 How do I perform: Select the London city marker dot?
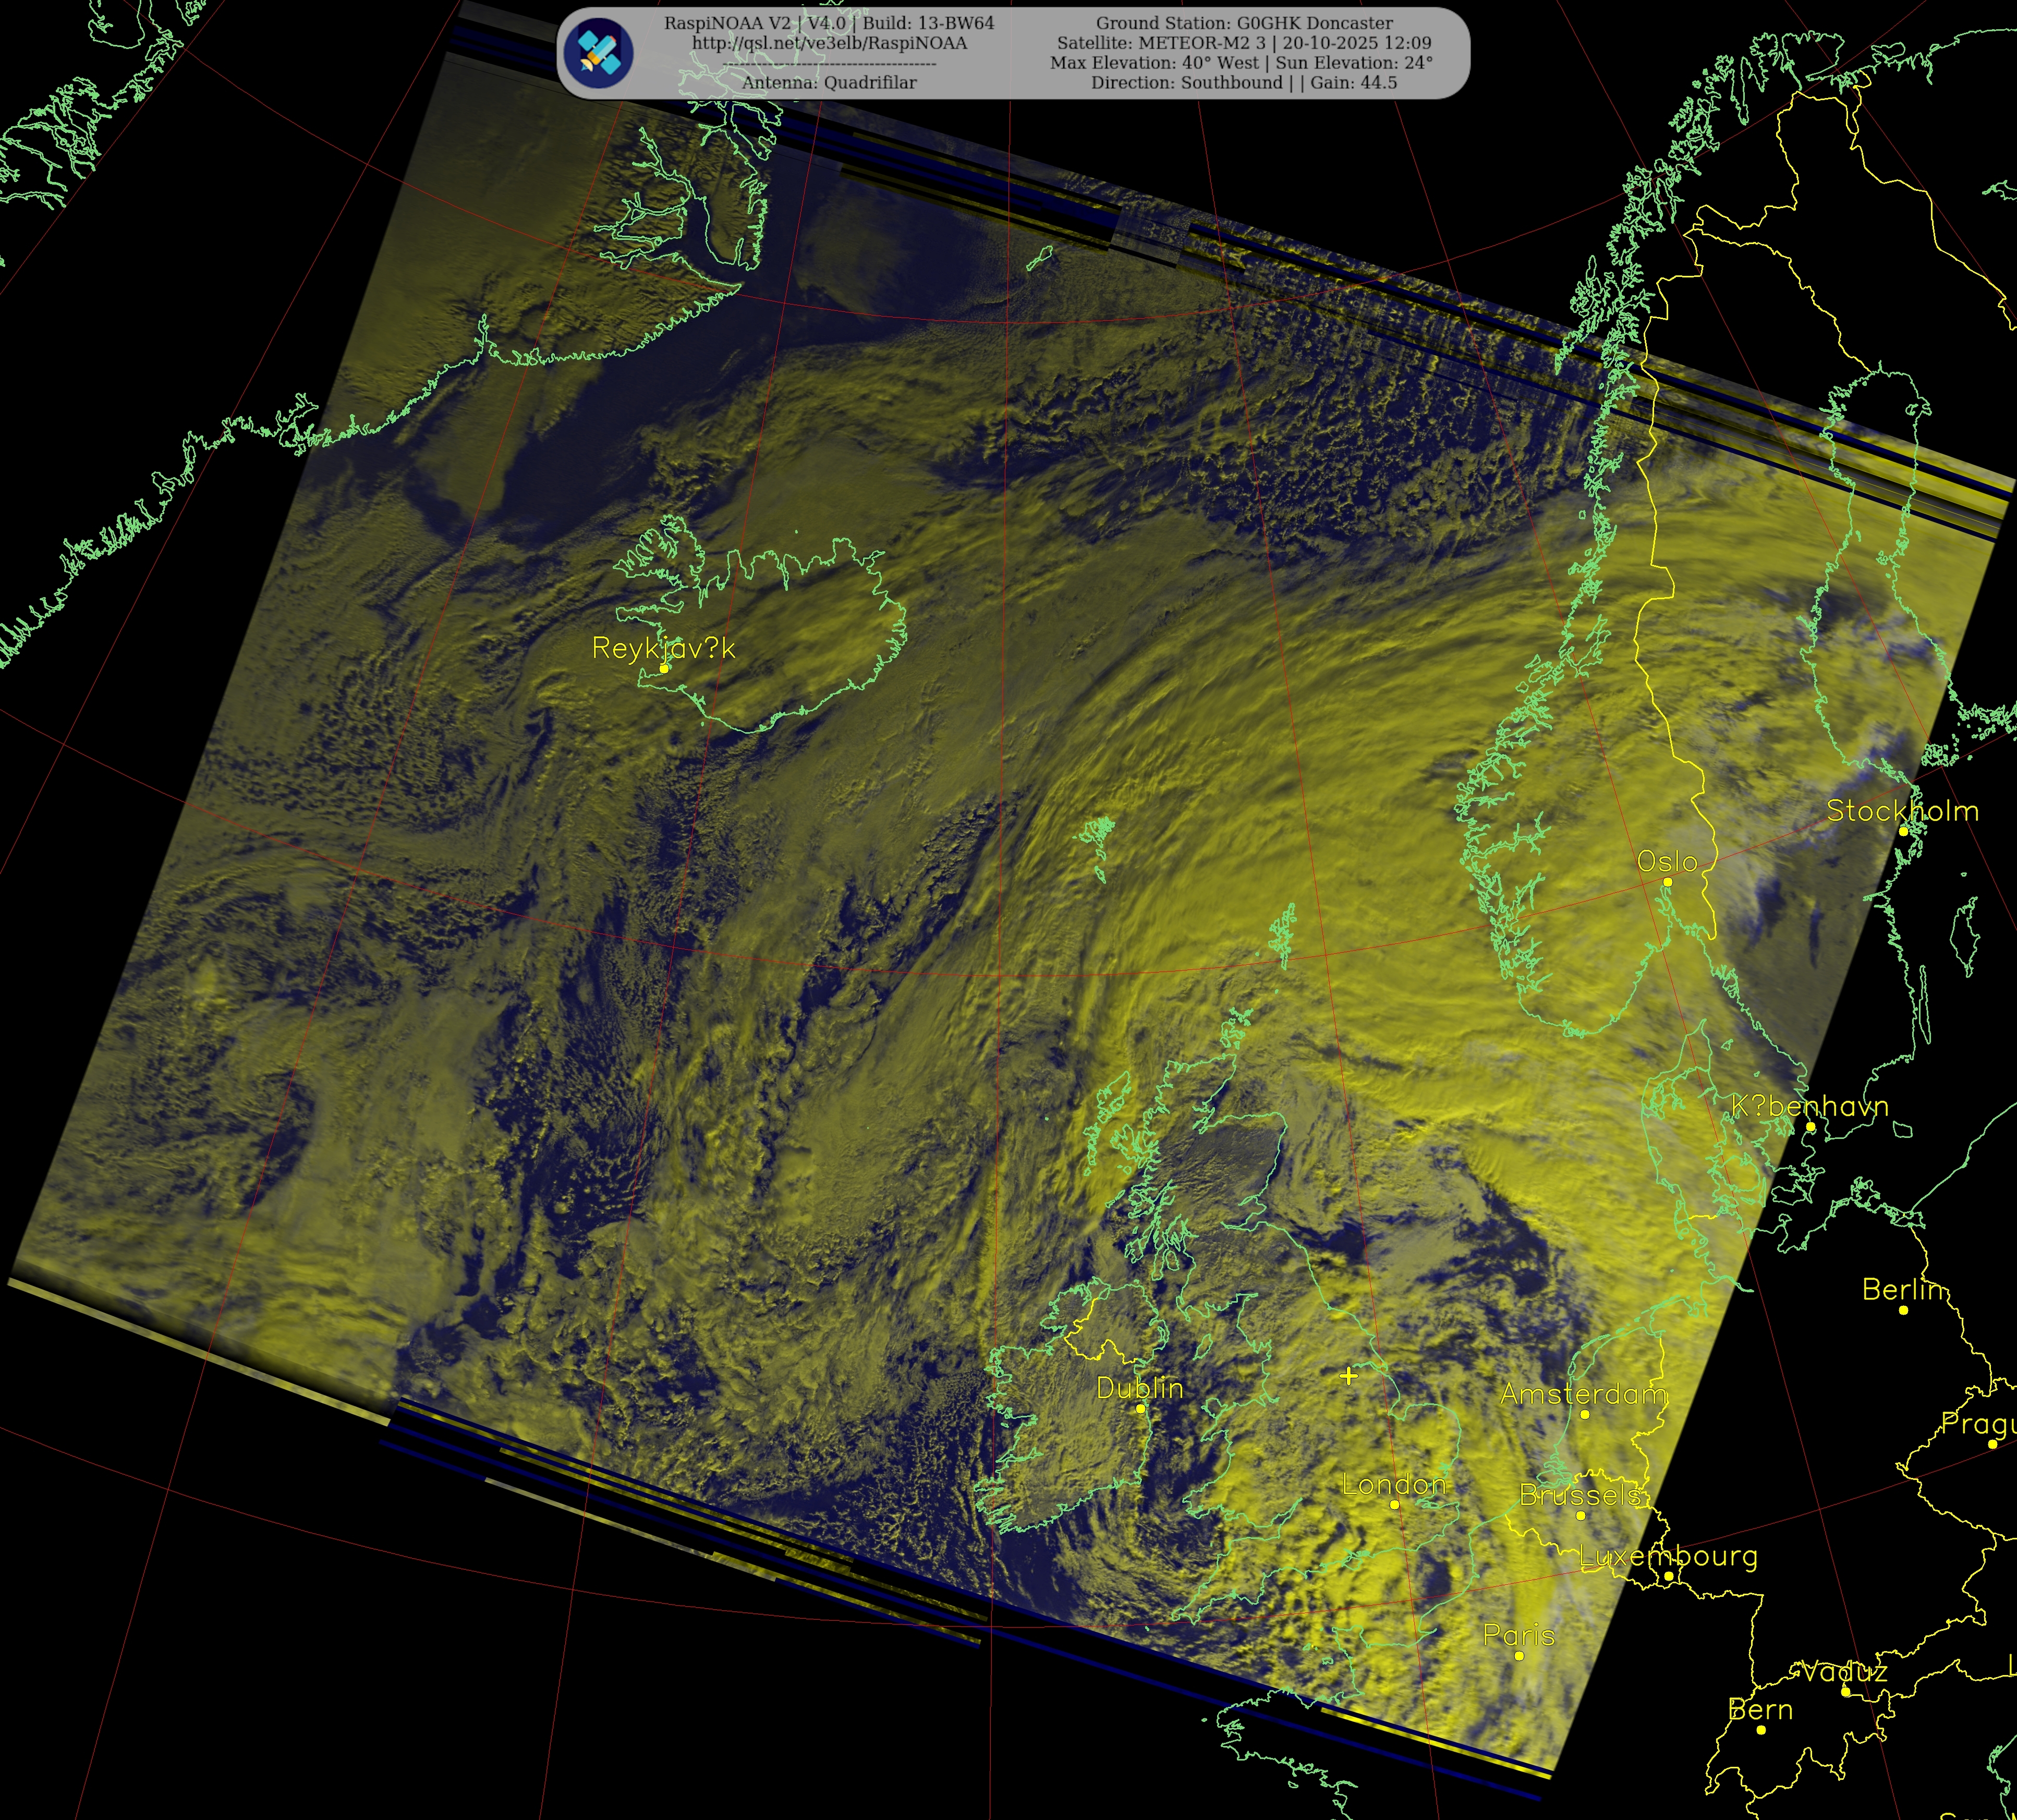click(x=1394, y=1504)
